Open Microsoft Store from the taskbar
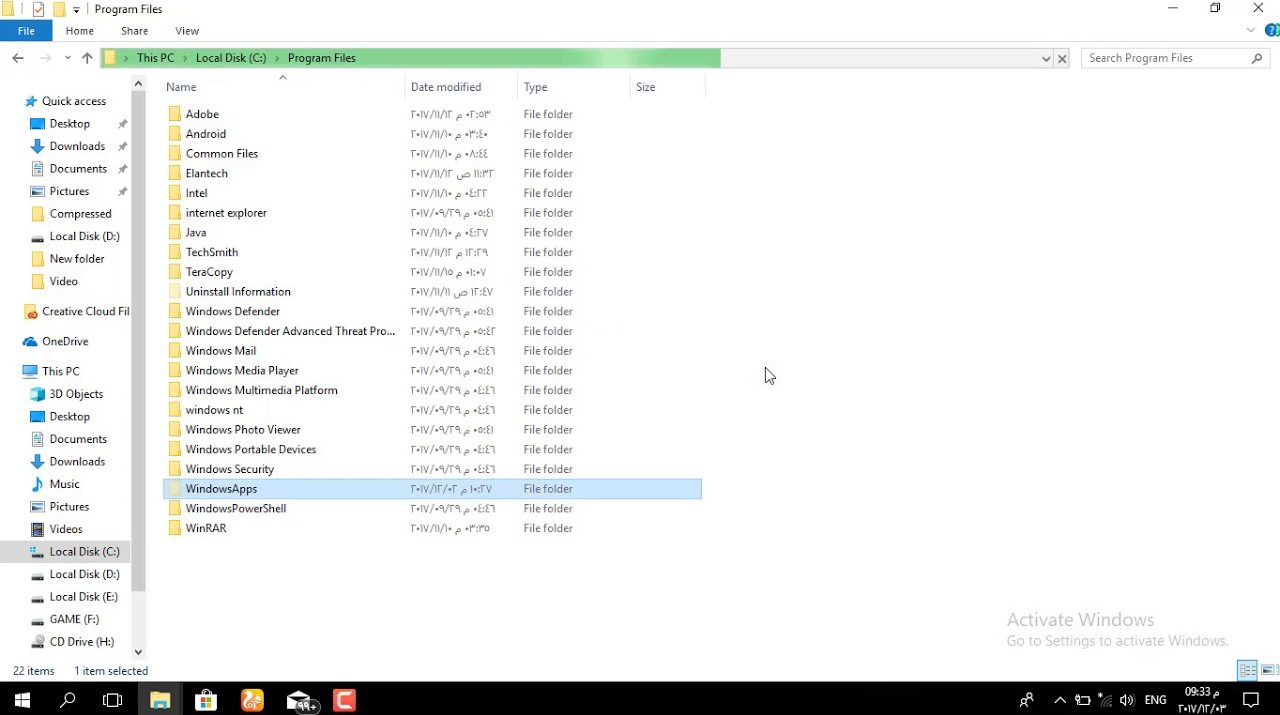Screen dimensions: 1280x715 [x=206, y=700]
